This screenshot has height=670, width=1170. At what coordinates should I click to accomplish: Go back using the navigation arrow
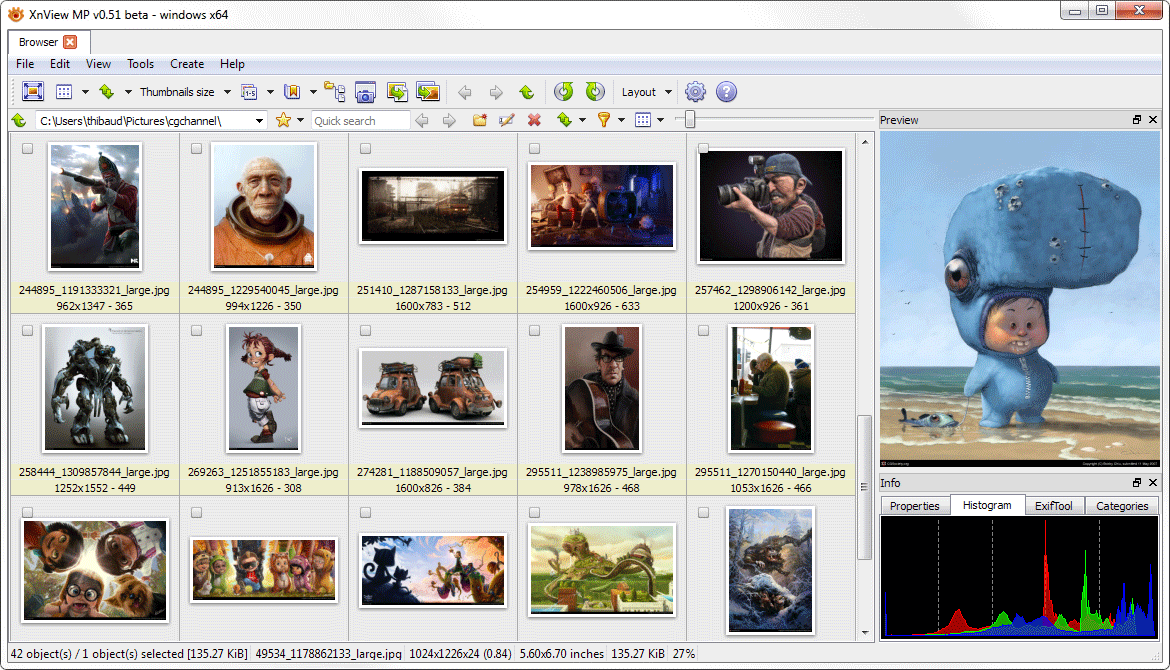pyautogui.click(x=465, y=91)
